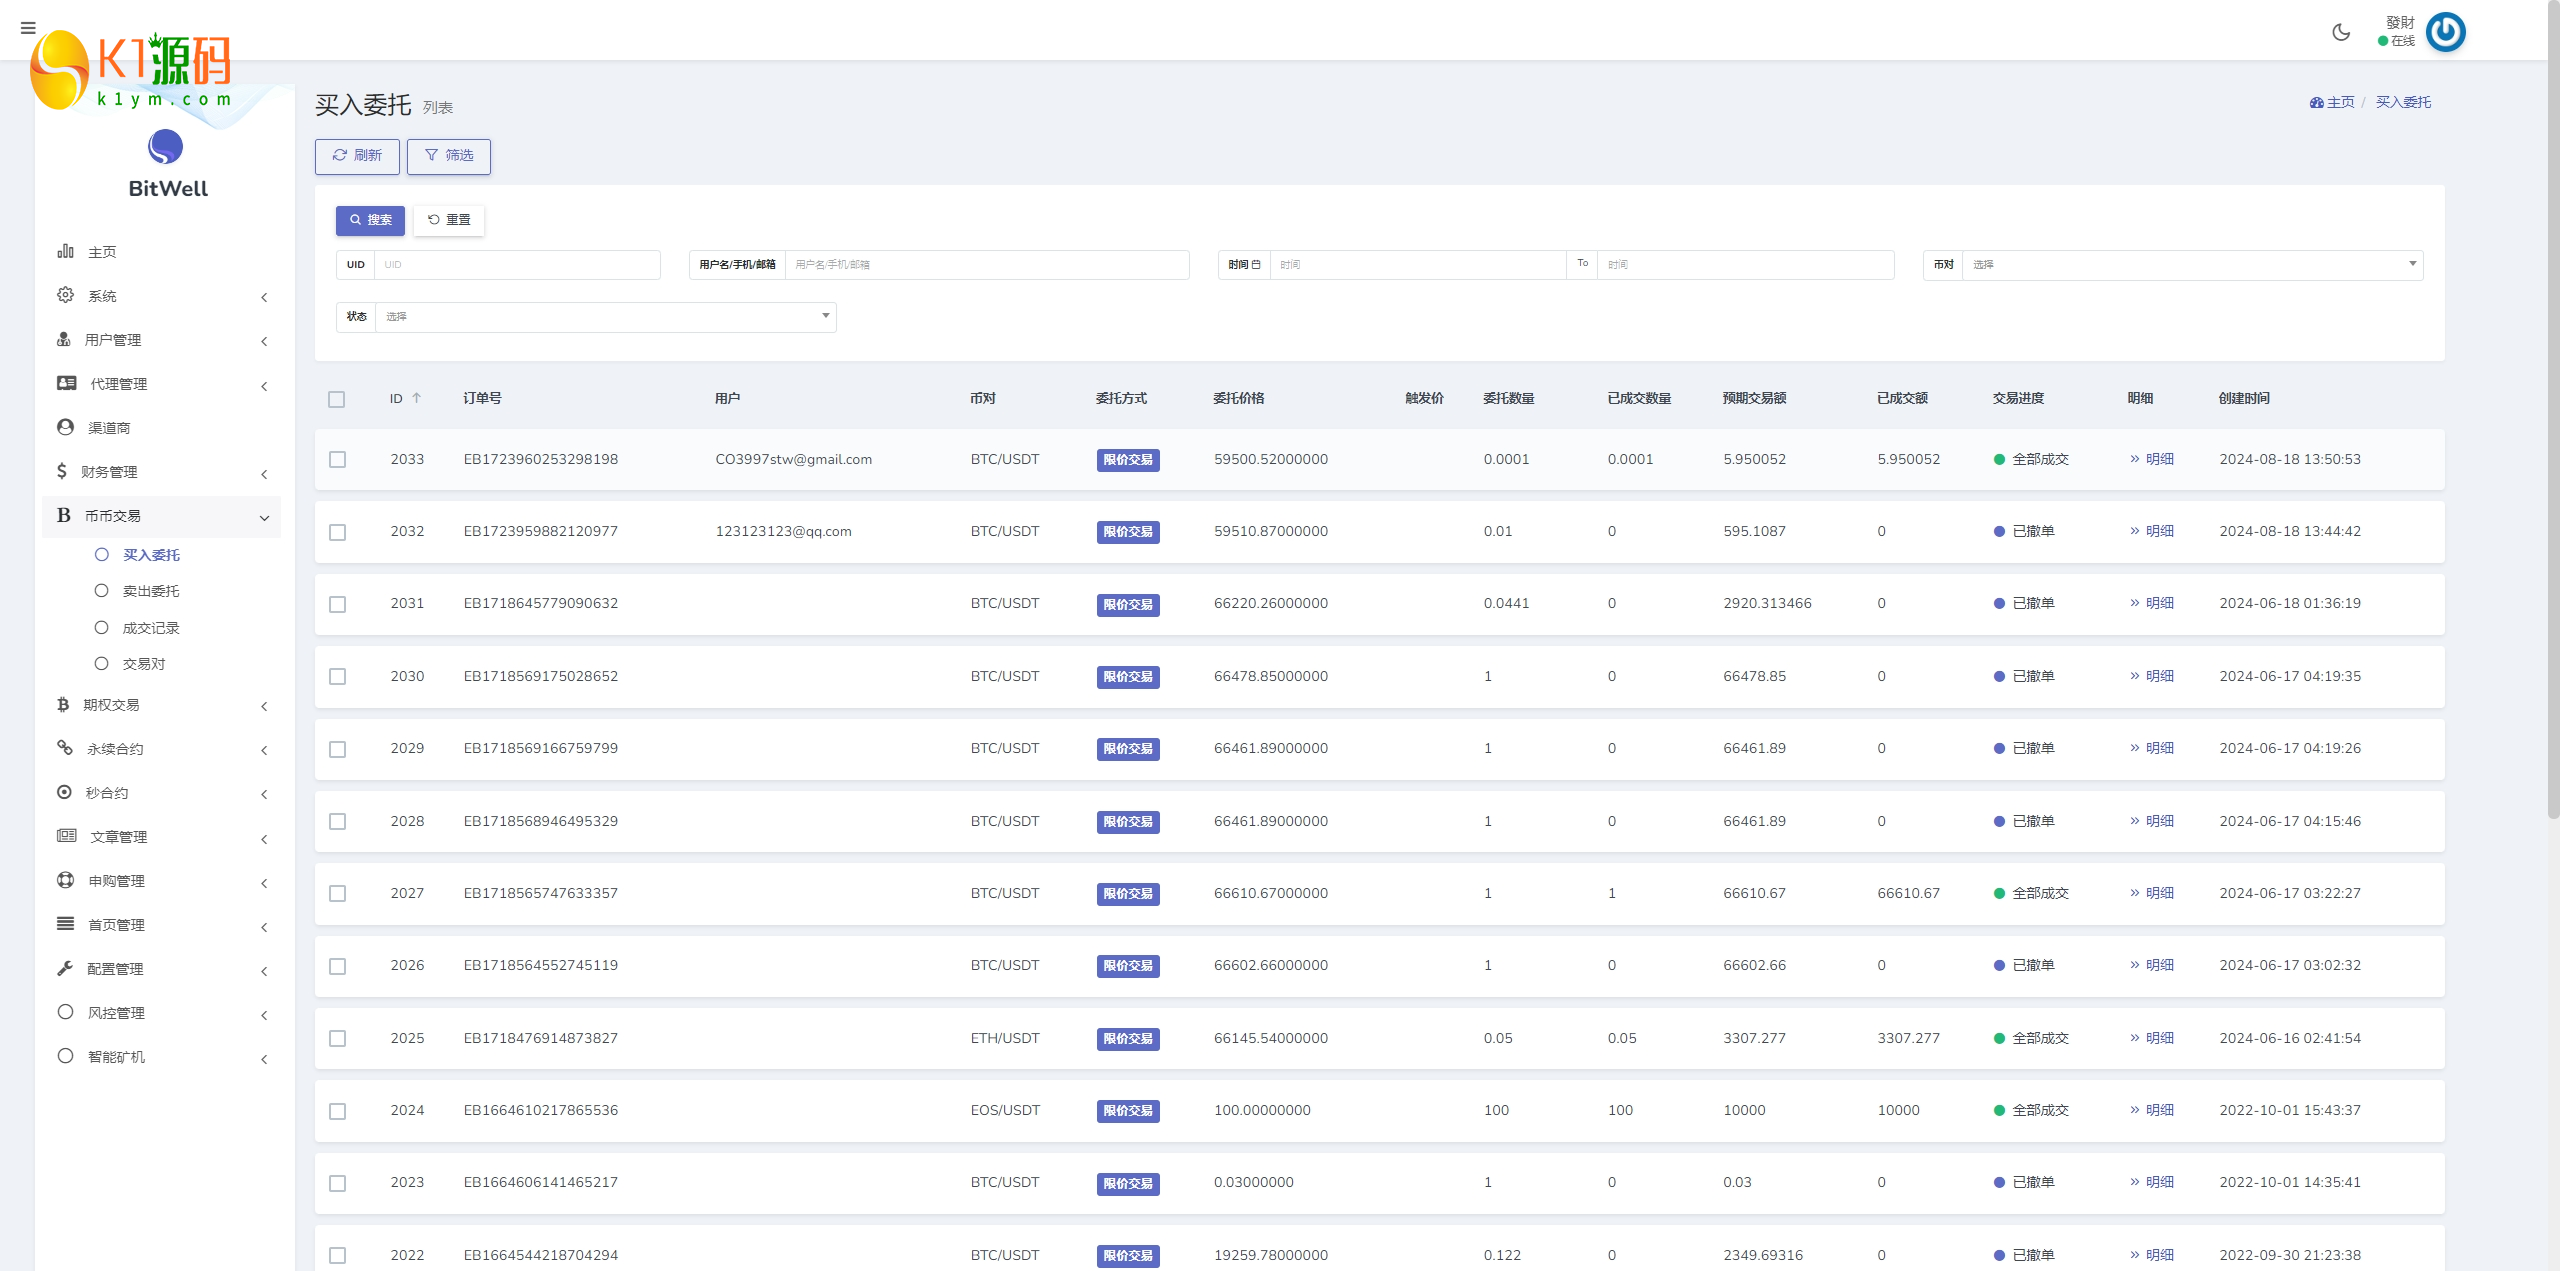Open the 买入委托 submenu item
This screenshot has height=1271, width=2560.
point(151,555)
